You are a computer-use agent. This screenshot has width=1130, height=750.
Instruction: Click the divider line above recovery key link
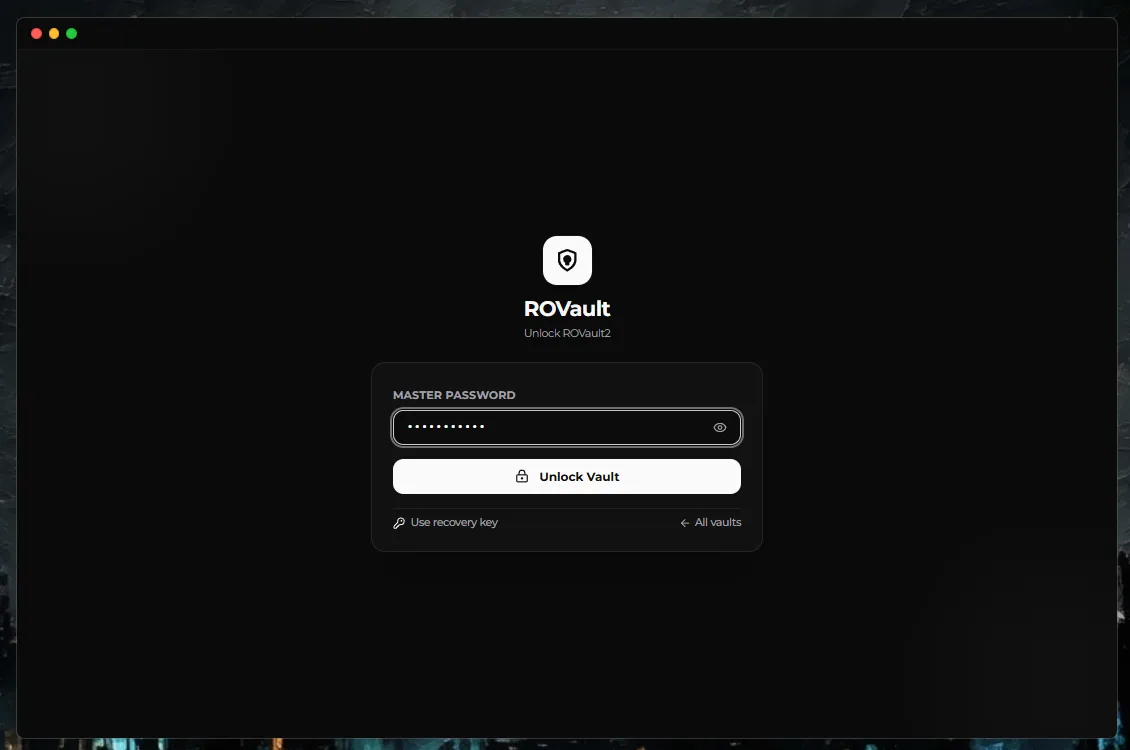pos(566,509)
